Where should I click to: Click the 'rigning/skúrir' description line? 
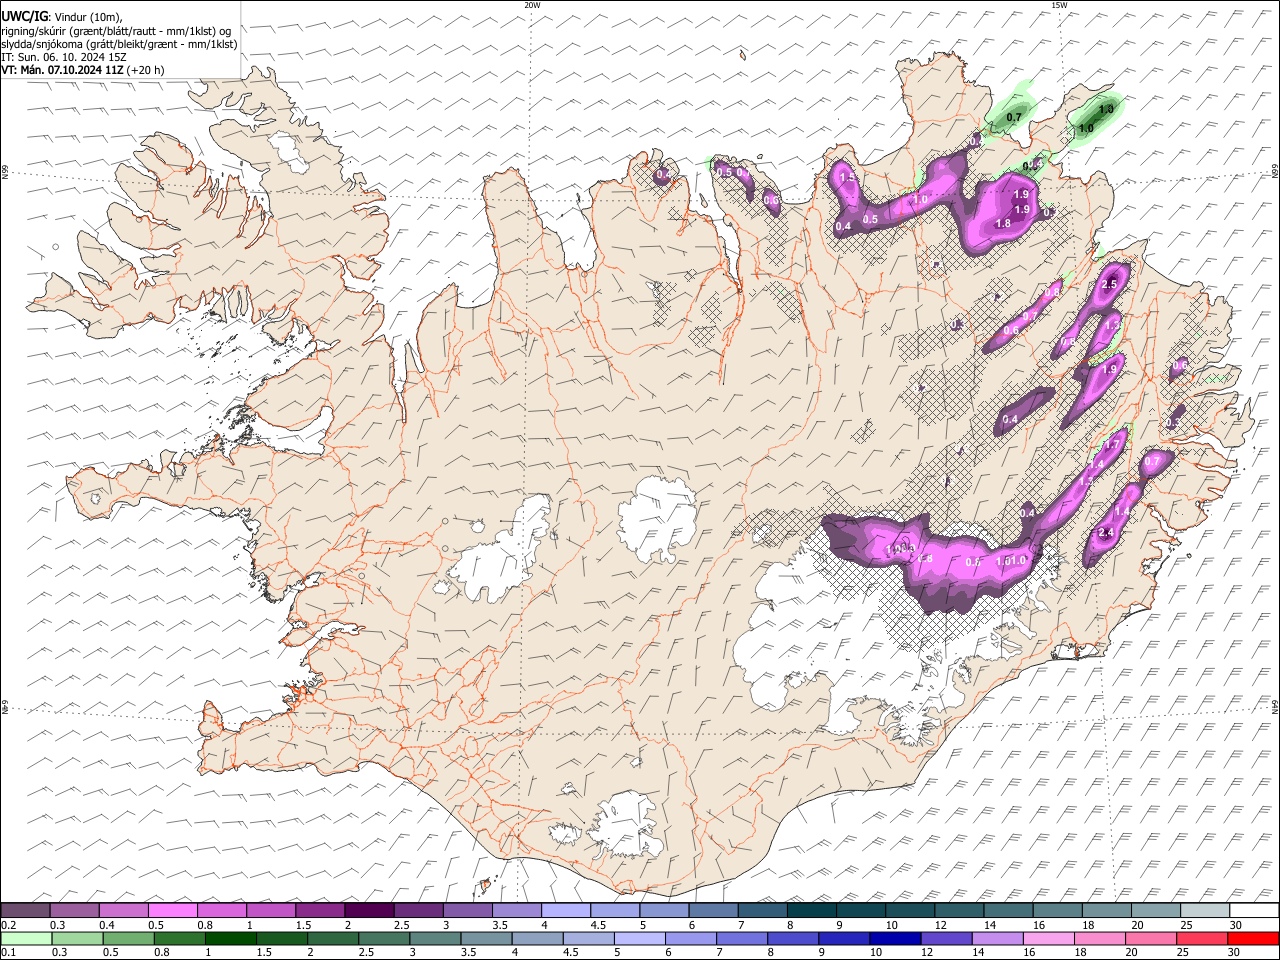117,31
